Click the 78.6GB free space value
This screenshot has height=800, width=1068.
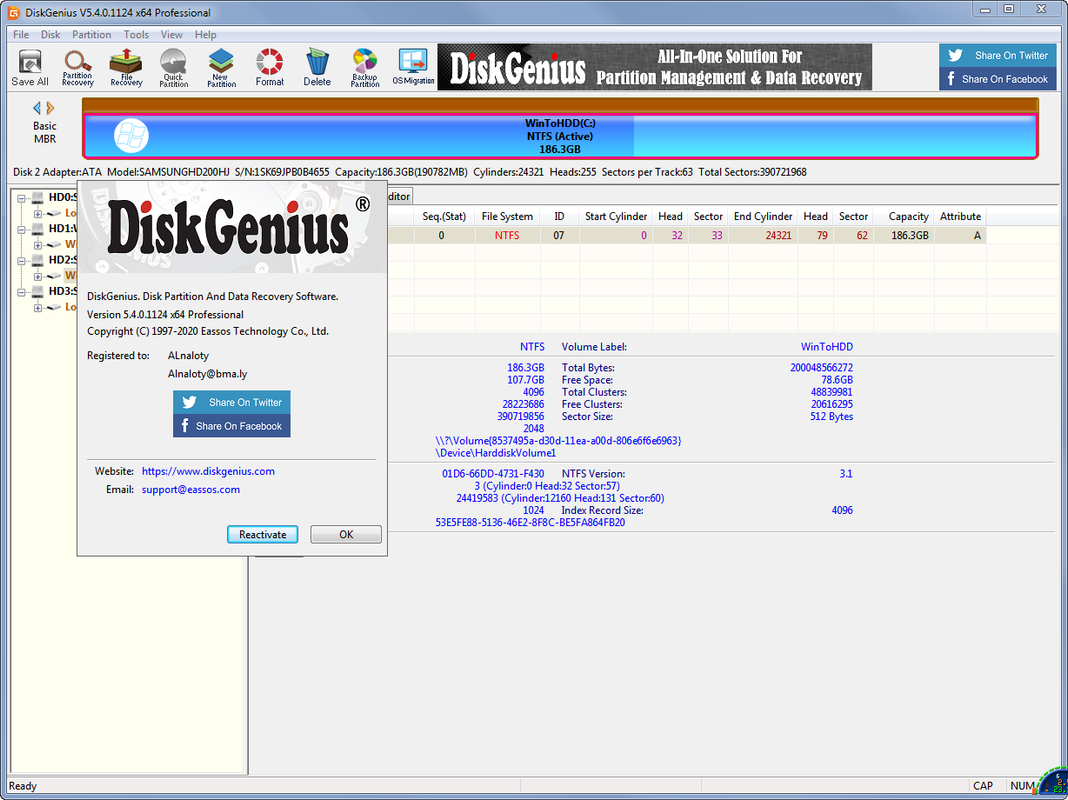coord(837,380)
